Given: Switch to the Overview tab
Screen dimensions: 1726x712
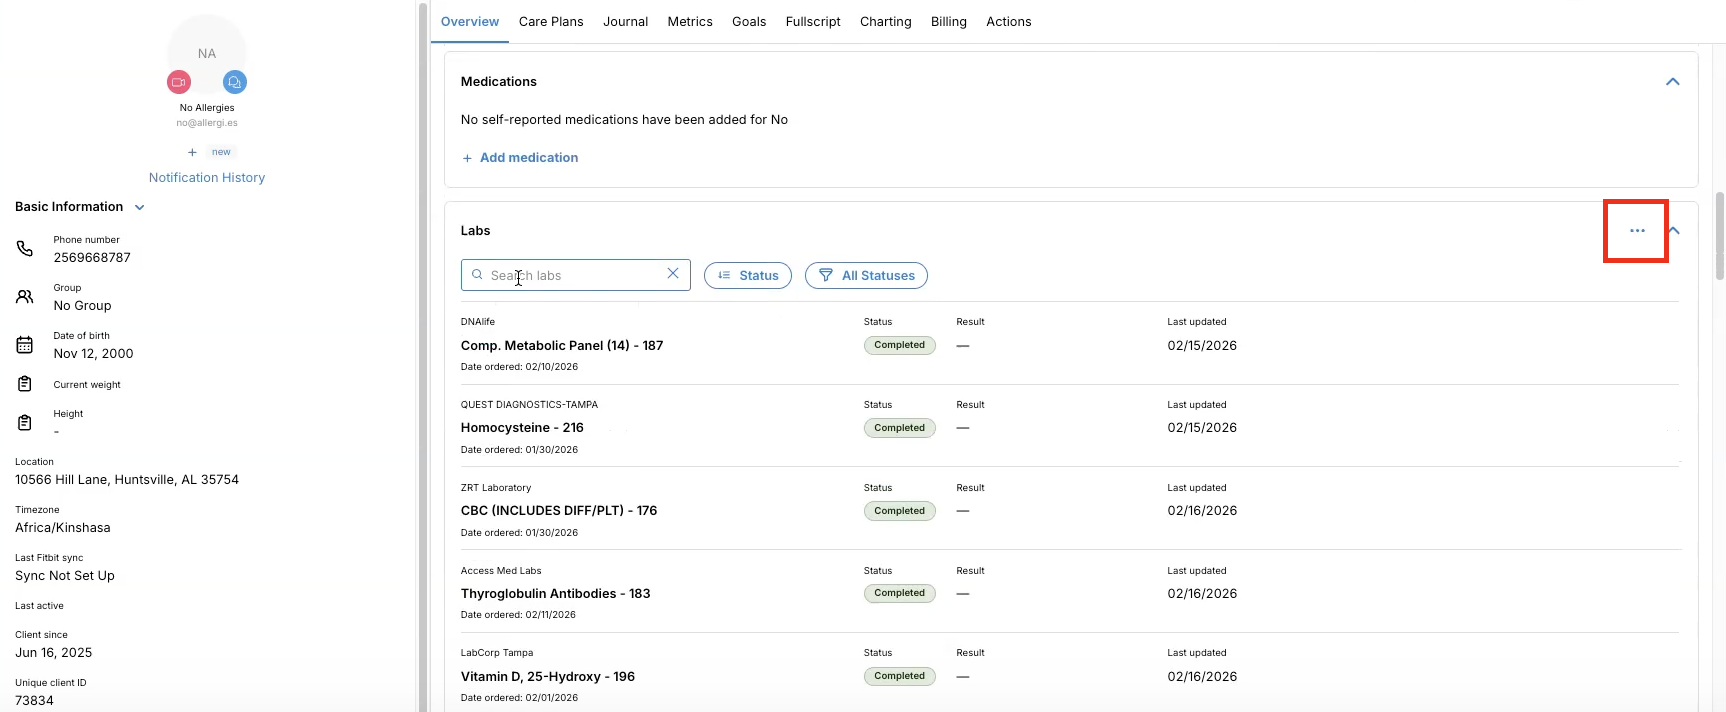Looking at the screenshot, I should pyautogui.click(x=470, y=21).
